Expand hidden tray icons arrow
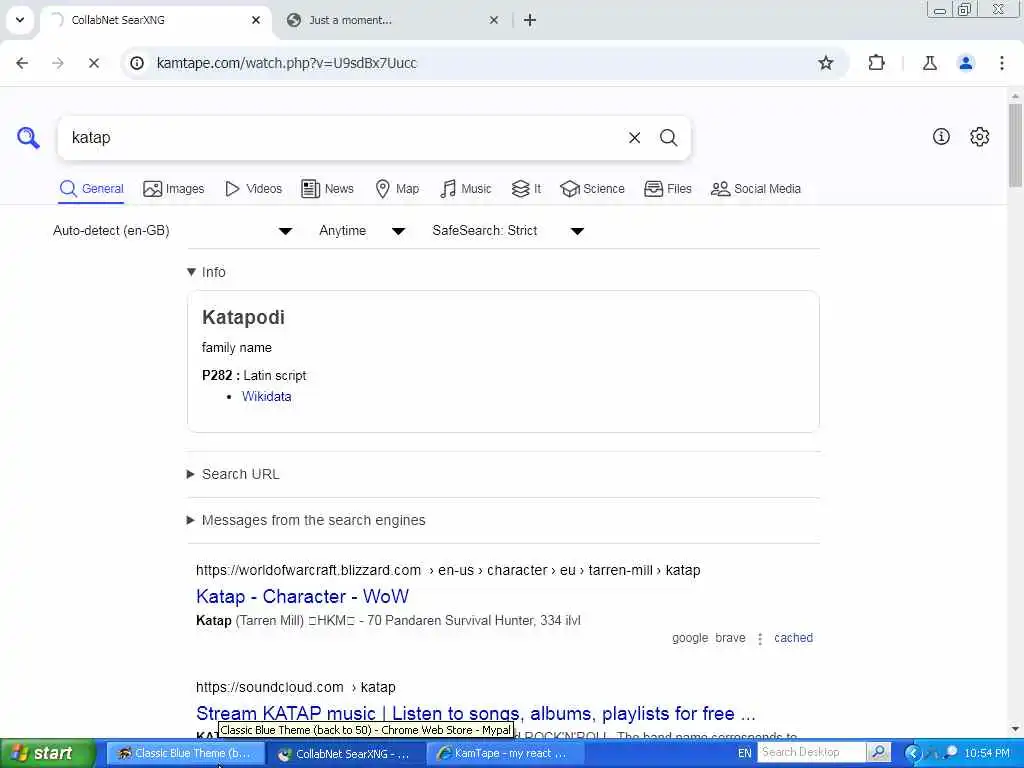Viewport: 1024px width, 768px height. coord(913,753)
